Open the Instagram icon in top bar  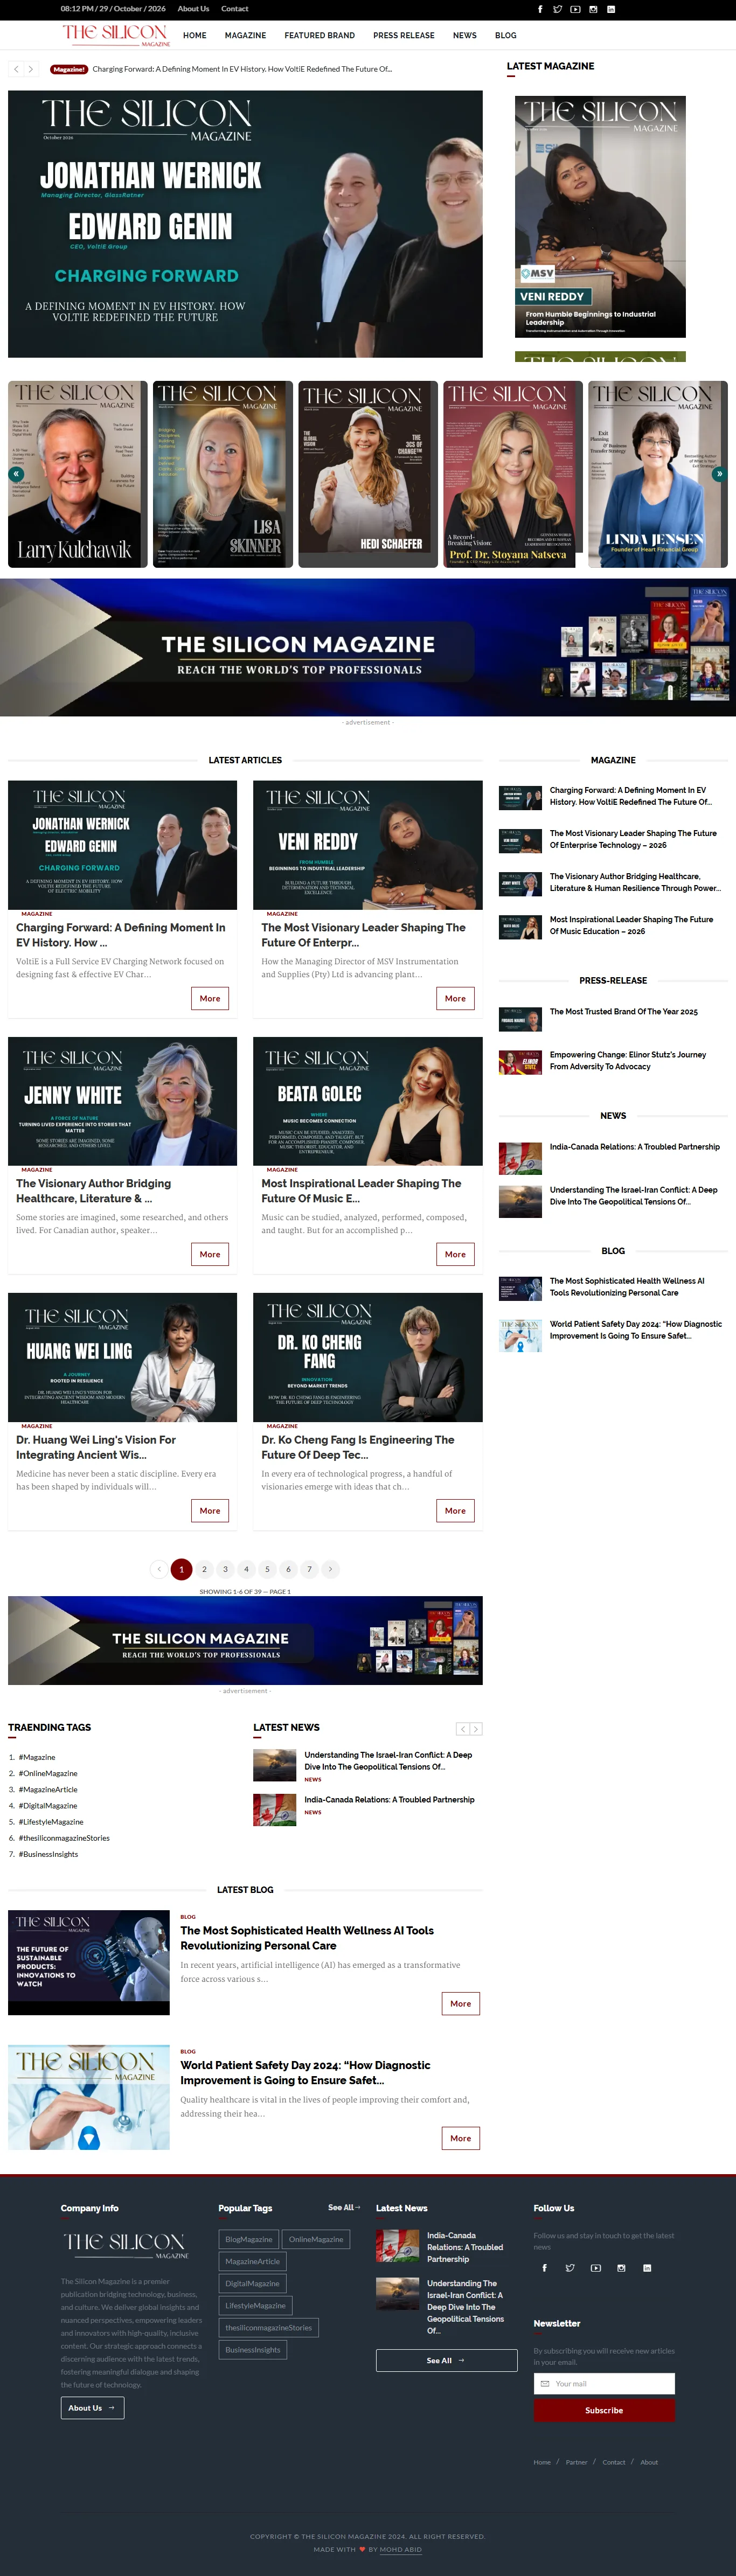pos(593,9)
